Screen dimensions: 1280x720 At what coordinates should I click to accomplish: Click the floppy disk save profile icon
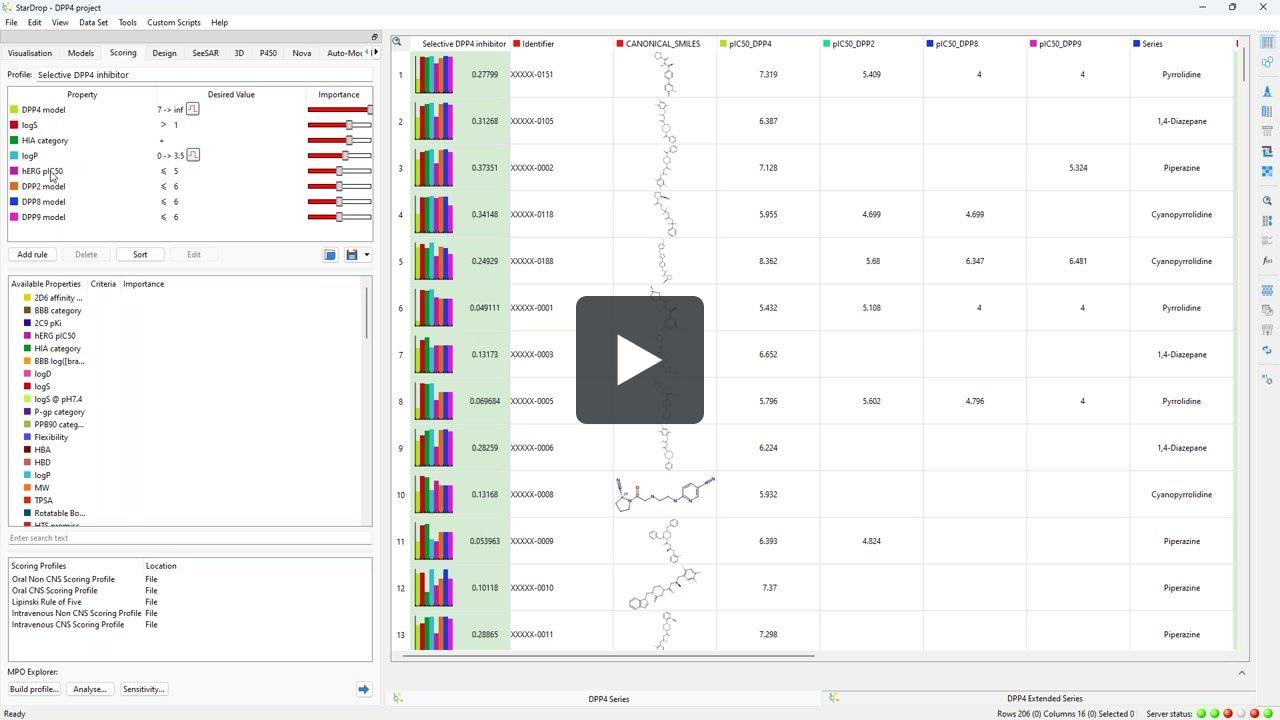click(351, 255)
